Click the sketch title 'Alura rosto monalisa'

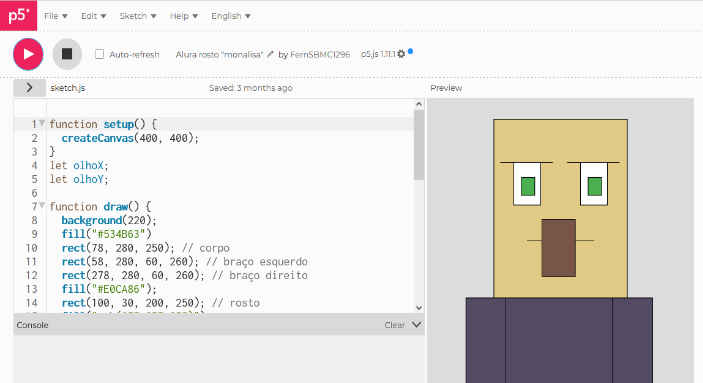[219, 54]
